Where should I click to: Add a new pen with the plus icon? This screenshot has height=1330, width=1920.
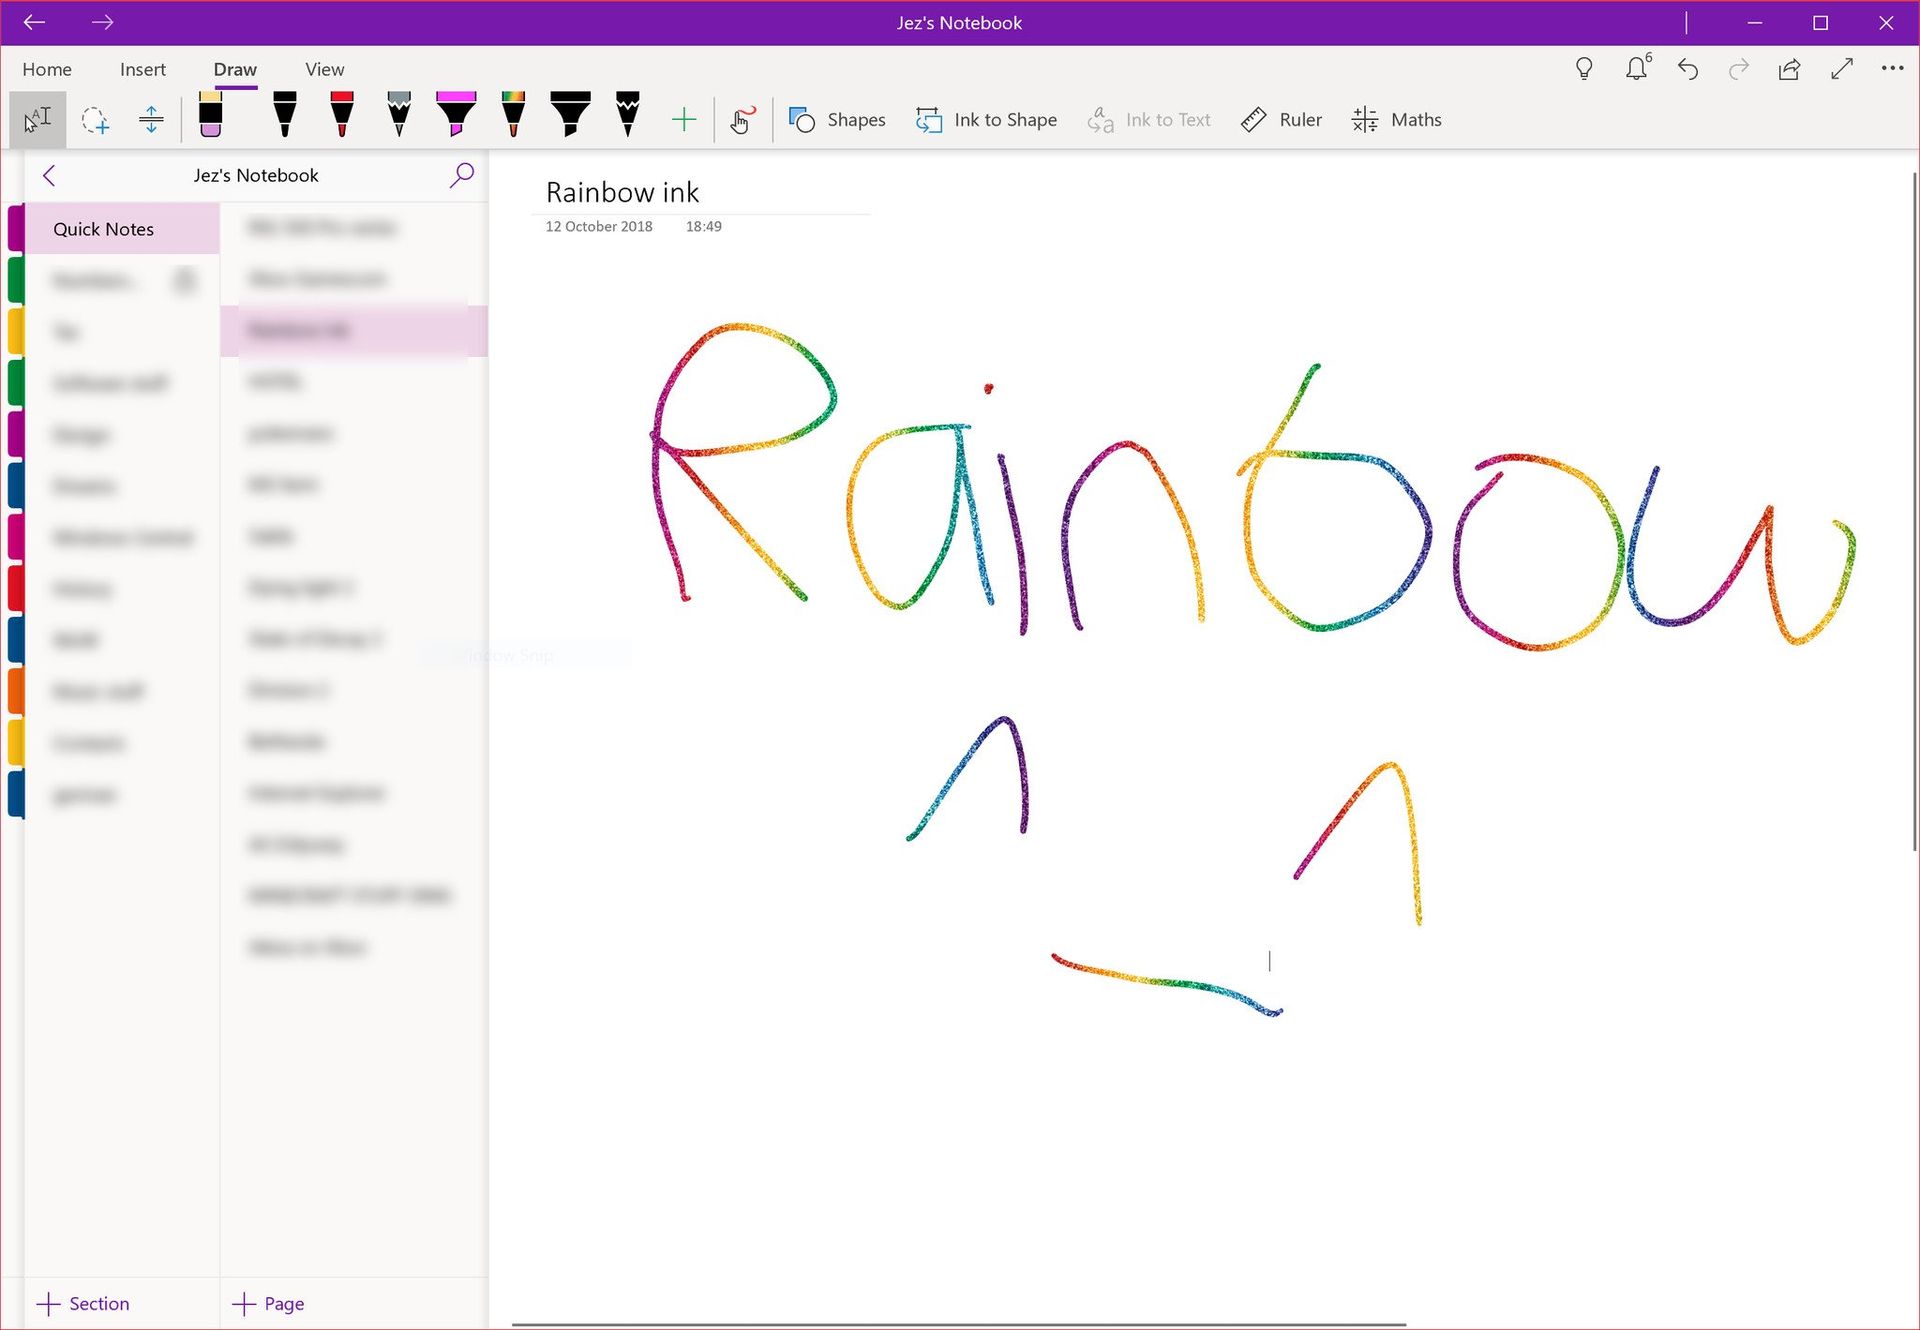[684, 119]
